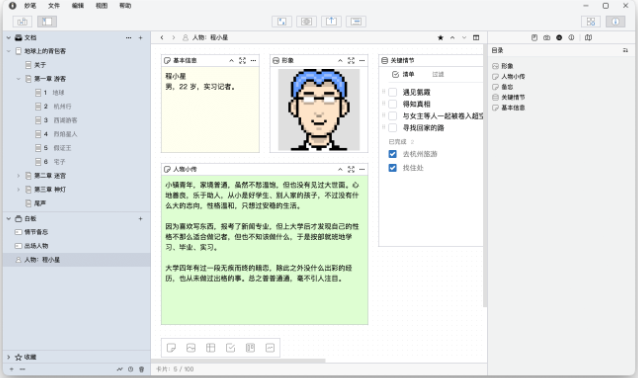Collapse the 地球上的背包客 document tree
The width and height of the screenshot is (638, 378).
pos(9,51)
